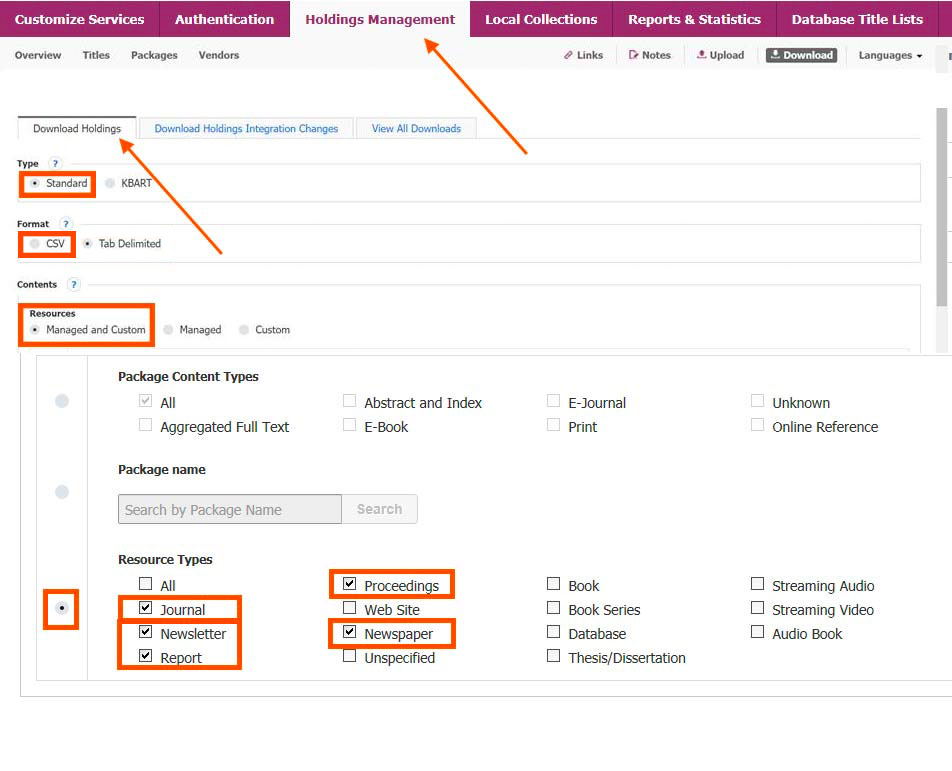Viewport: 952px width, 771px height.
Task: Check All under Resource Types
Action: tap(145, 584)
